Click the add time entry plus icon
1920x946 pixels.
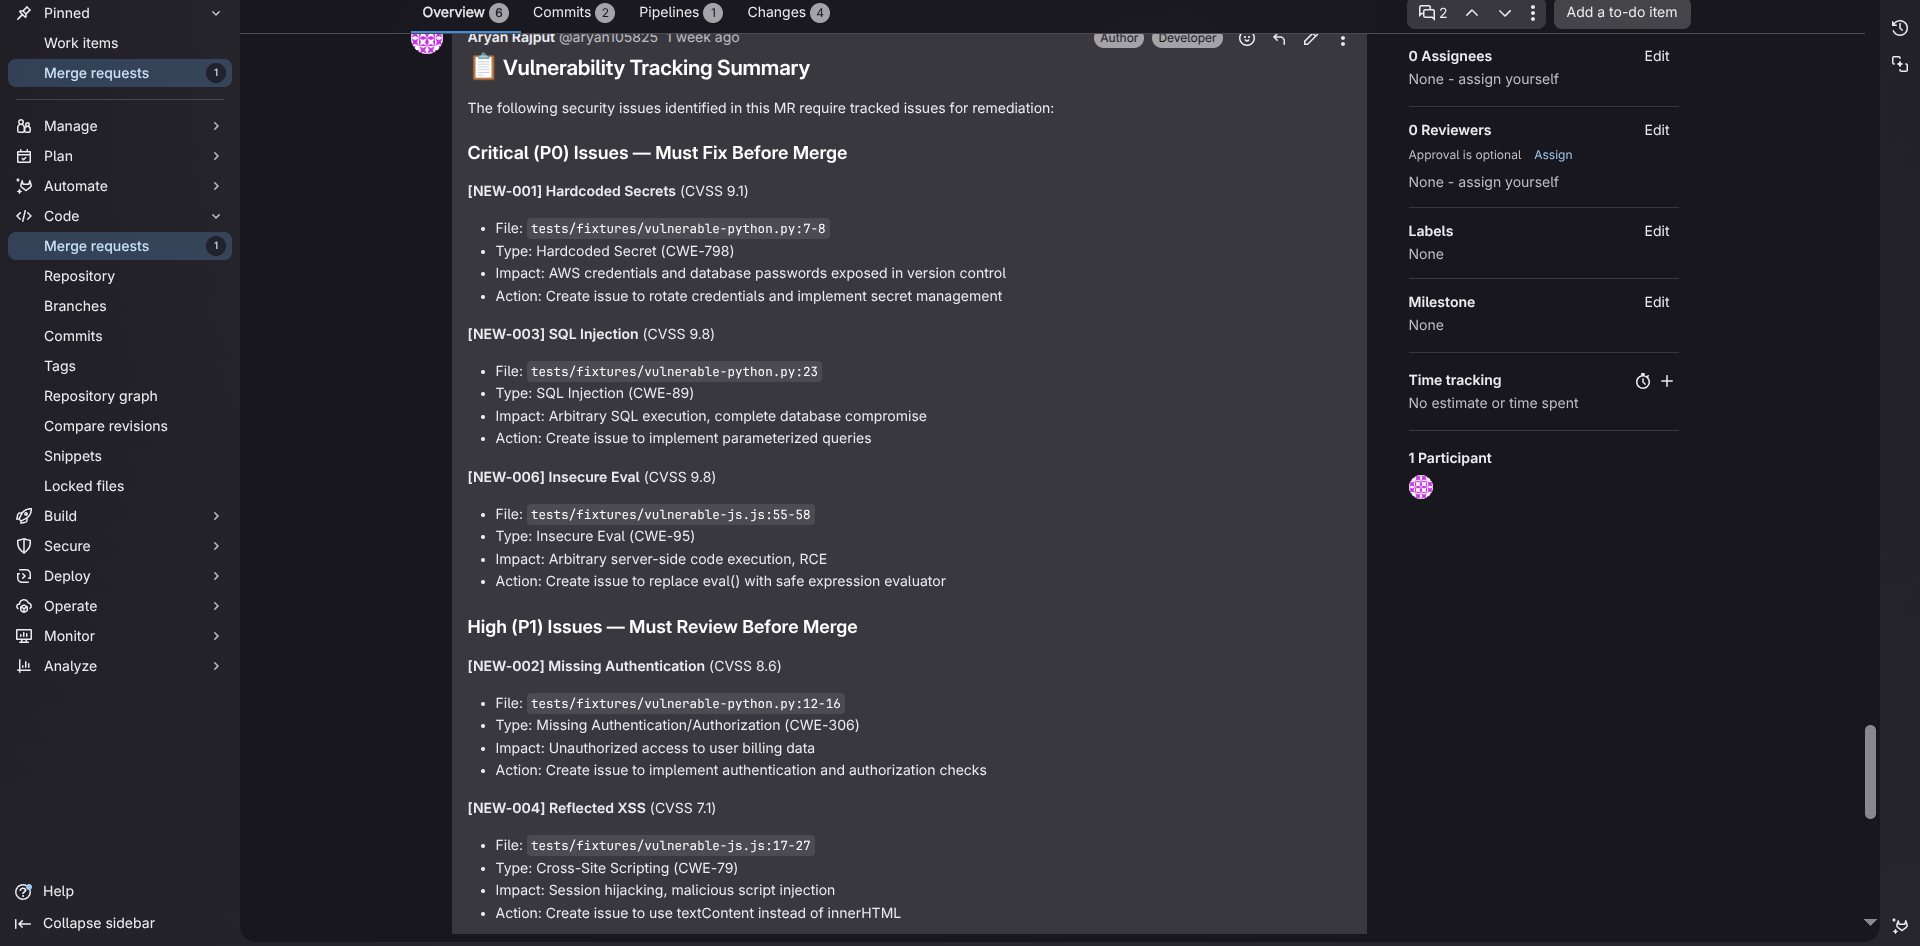pos(1667,381)
